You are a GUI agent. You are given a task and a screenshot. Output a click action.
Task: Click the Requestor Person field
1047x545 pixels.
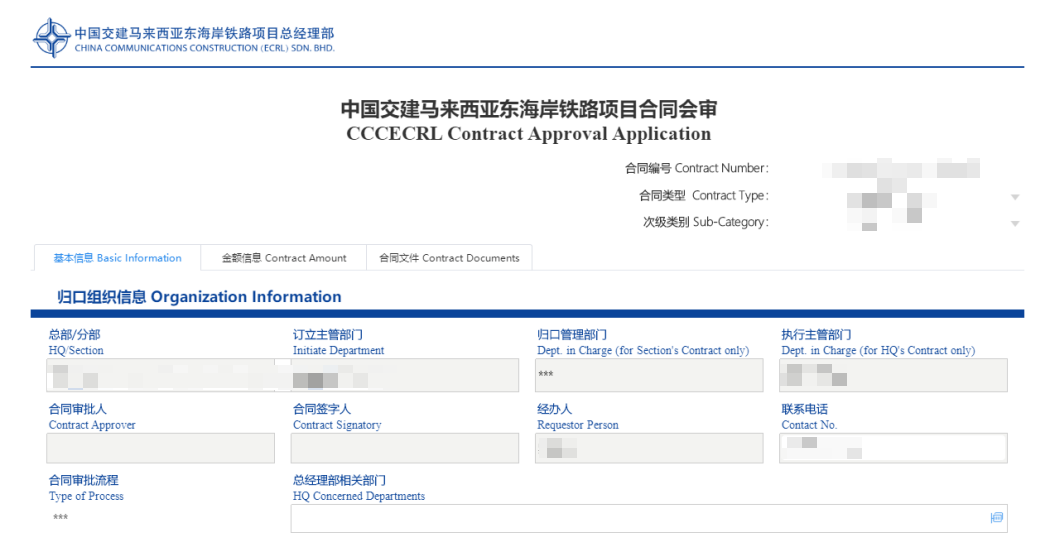click(x=649, y=448)
